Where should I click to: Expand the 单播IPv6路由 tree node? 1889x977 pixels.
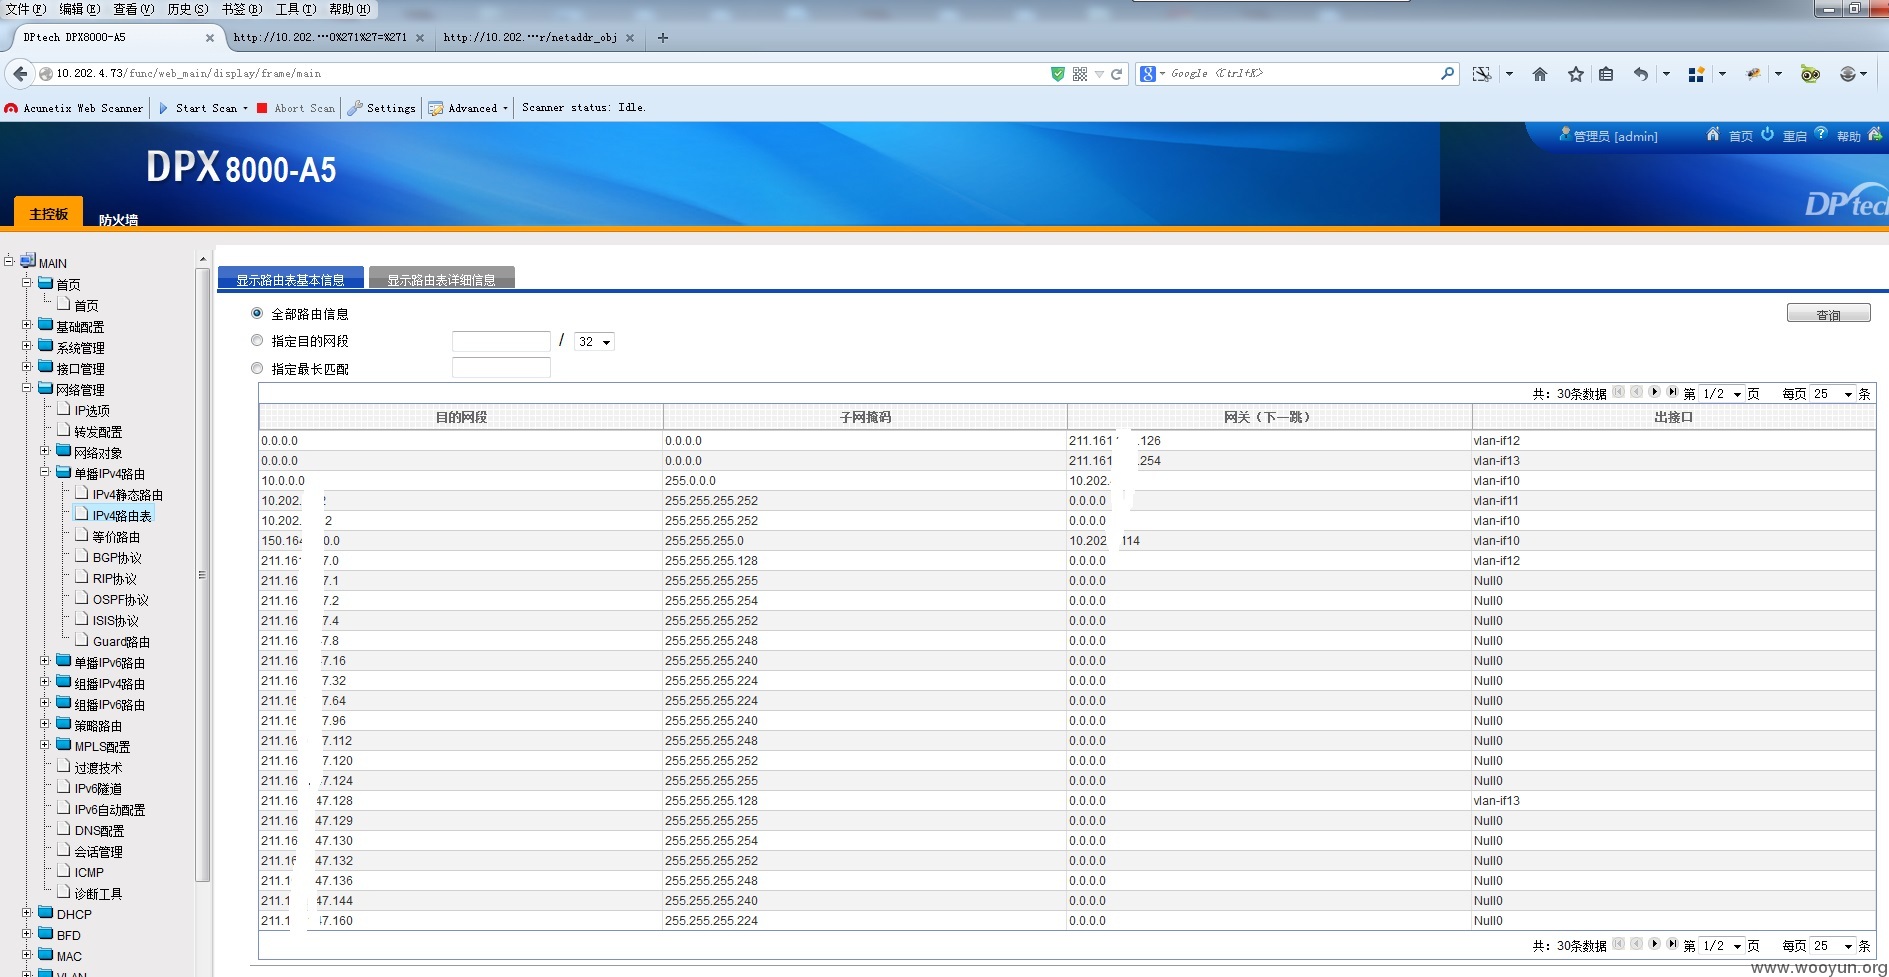click(x=45, y=661)
